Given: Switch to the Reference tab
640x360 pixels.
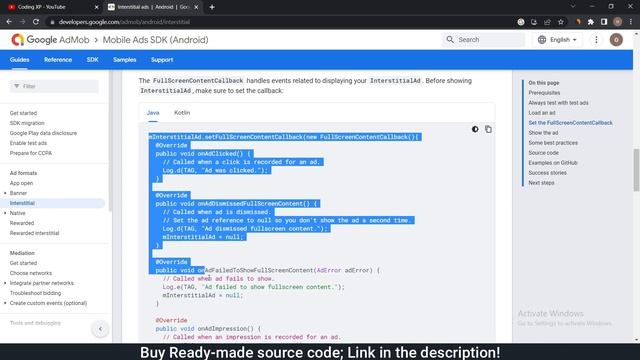Looking at the screenshot, I should [x=58, y=60].
